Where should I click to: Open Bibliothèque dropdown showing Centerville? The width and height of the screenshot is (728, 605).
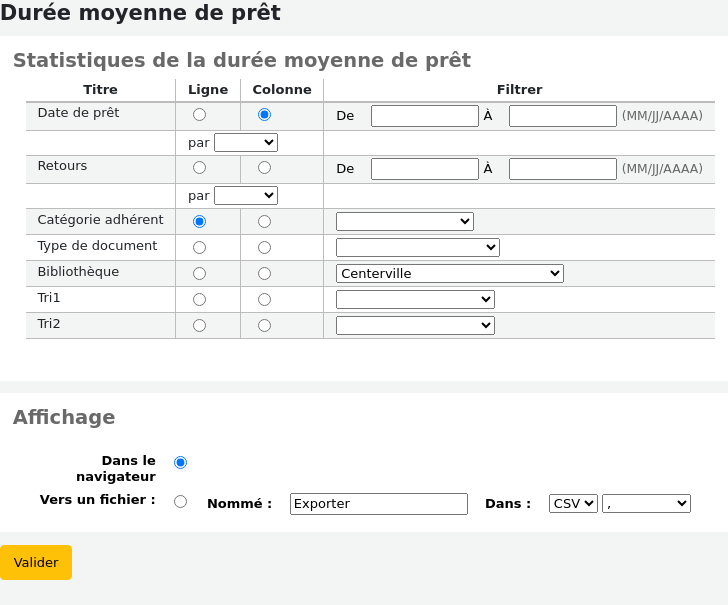[x=450, y=273]
